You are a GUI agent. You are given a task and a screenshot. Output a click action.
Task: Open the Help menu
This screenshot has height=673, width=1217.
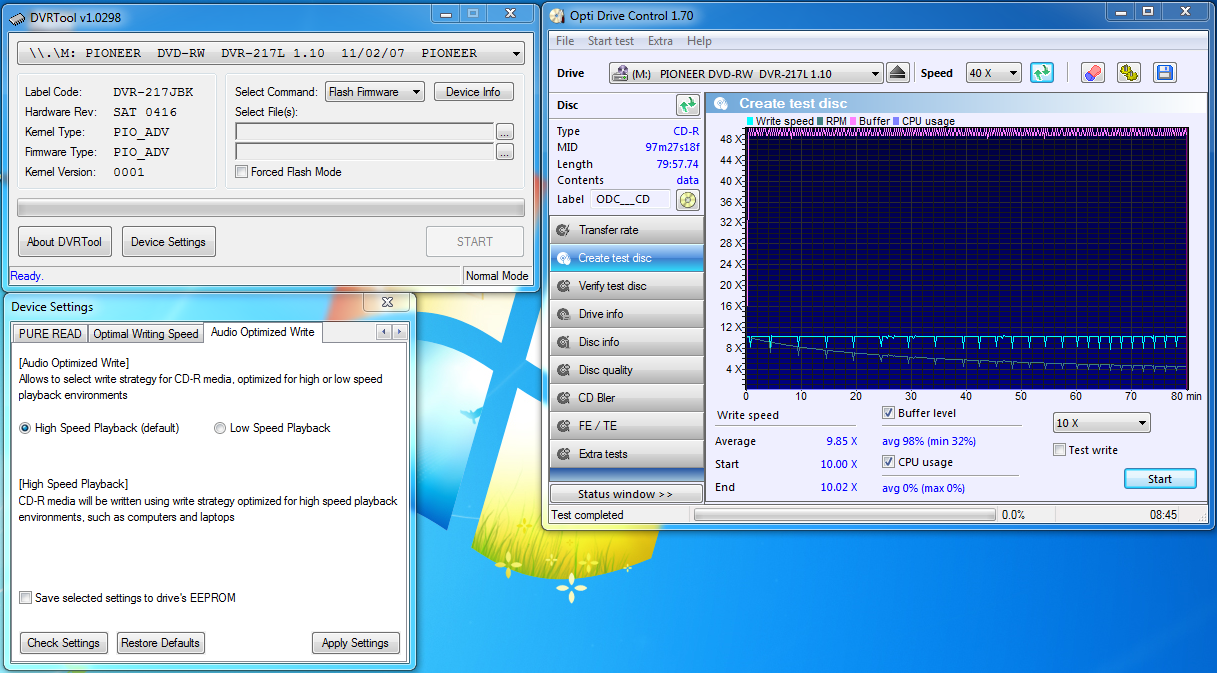click(700, 41)
